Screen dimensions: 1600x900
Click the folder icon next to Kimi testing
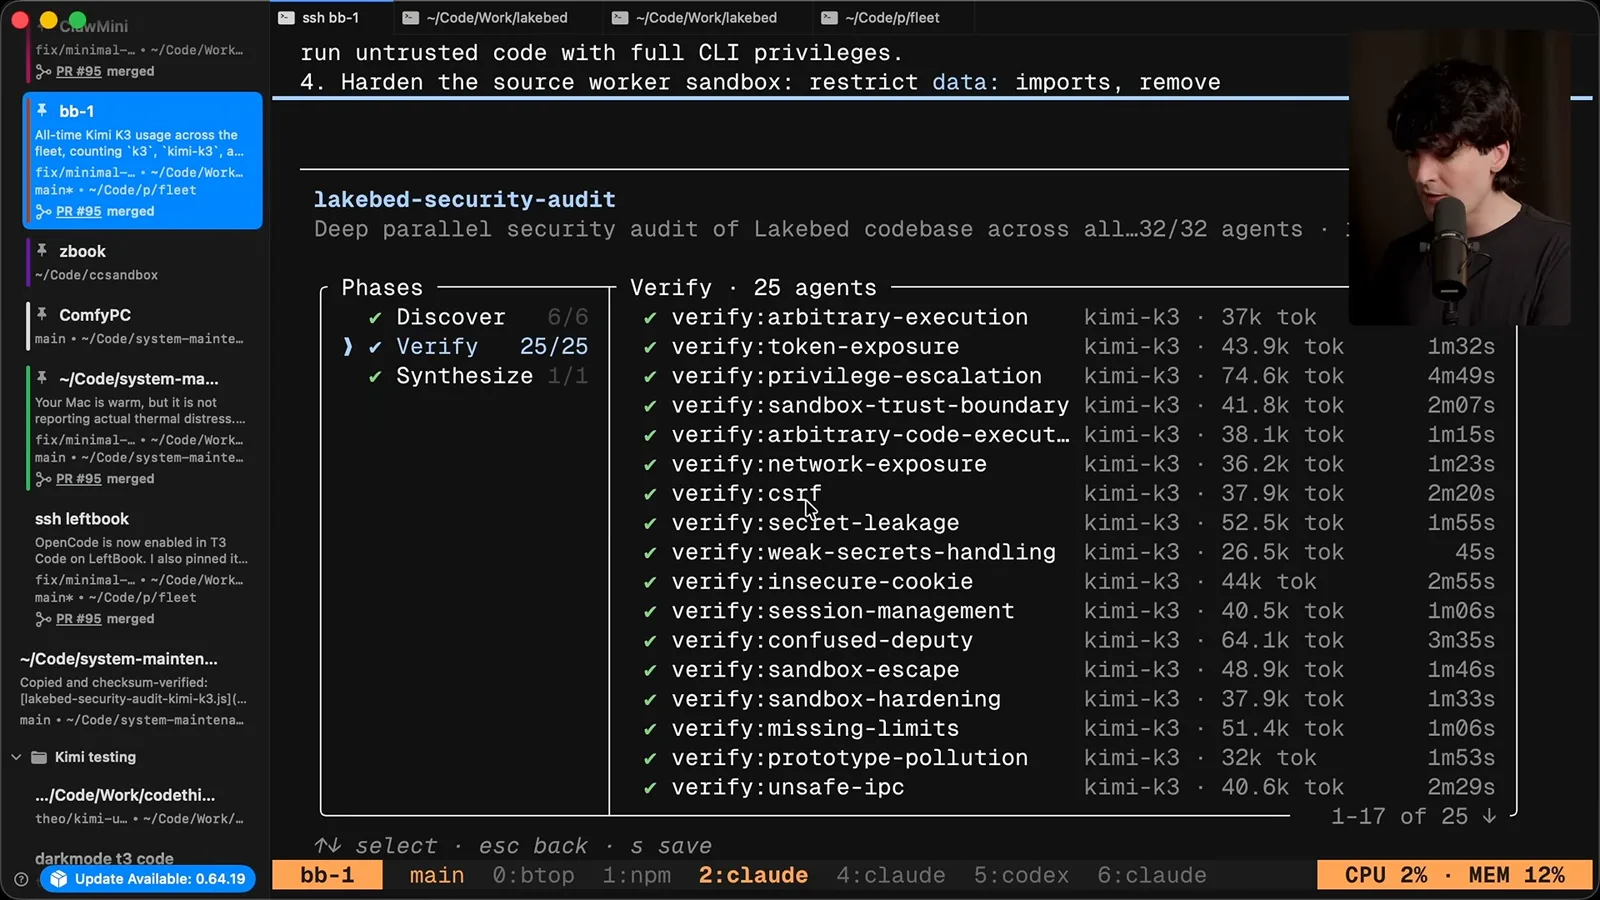click(x=39, y=757)
